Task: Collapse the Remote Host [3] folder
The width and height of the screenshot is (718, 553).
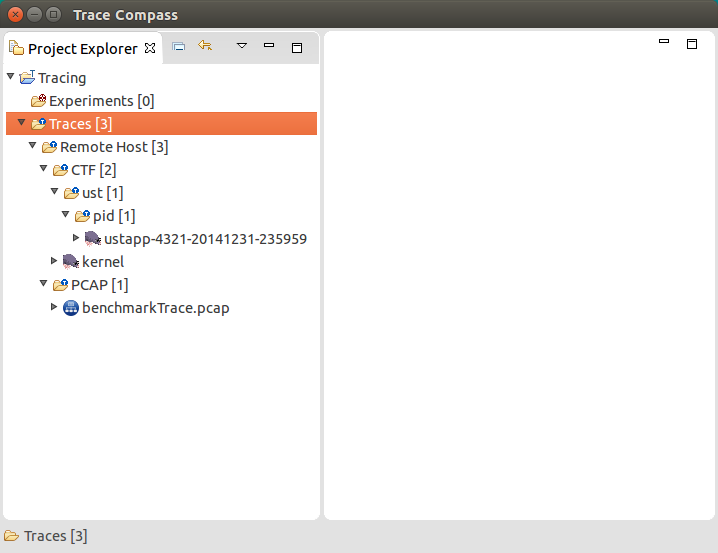Action: tap(33, 146)
